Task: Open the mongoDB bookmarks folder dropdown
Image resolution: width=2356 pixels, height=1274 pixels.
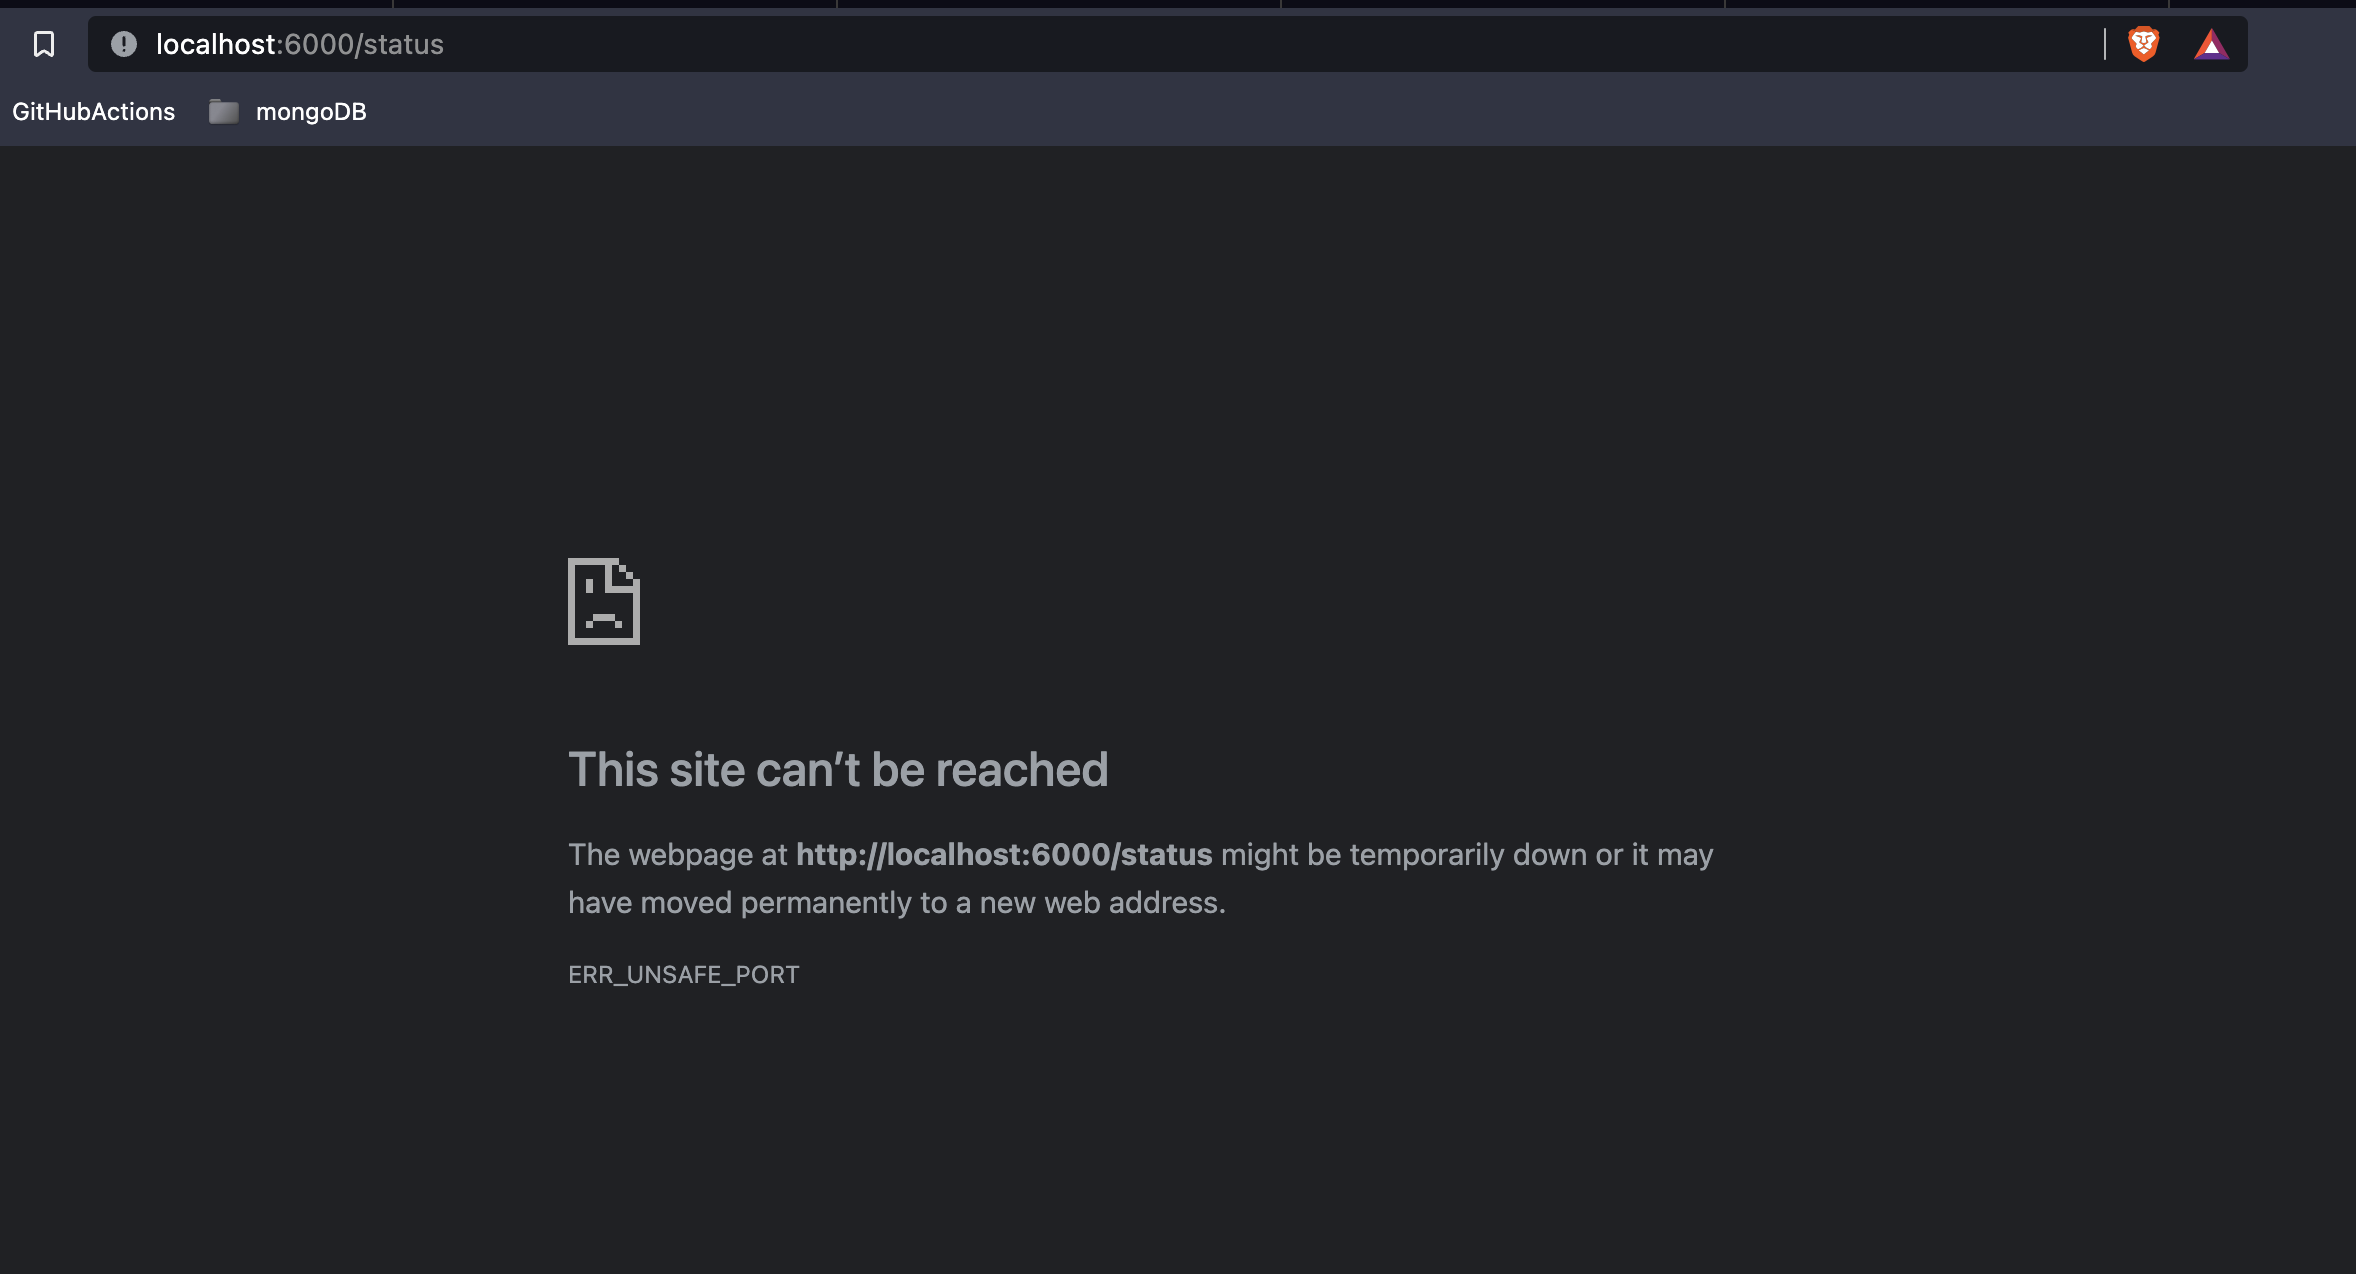Action: click(x=290, y=111)
